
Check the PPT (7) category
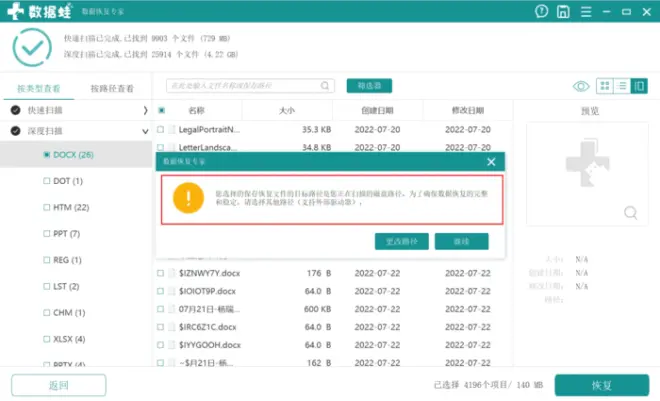[x=47, y=234]
